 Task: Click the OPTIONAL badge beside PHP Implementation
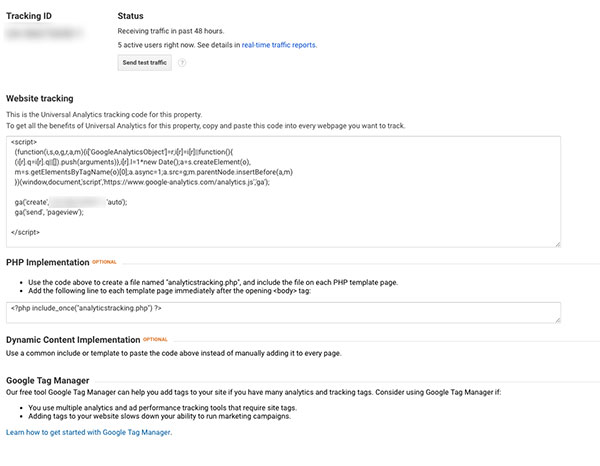tap(104, 262)
